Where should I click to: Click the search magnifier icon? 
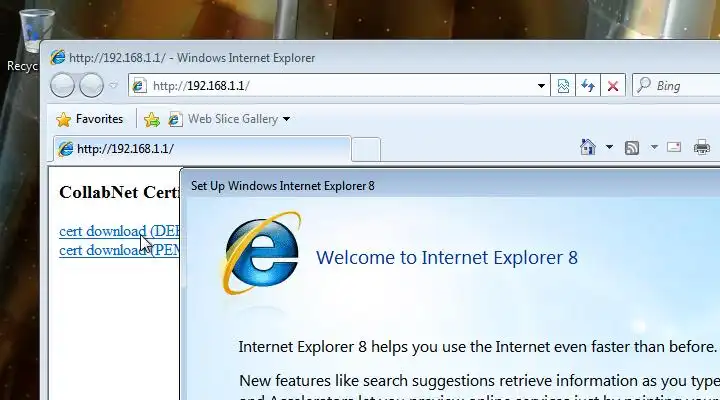pos(643,85)
